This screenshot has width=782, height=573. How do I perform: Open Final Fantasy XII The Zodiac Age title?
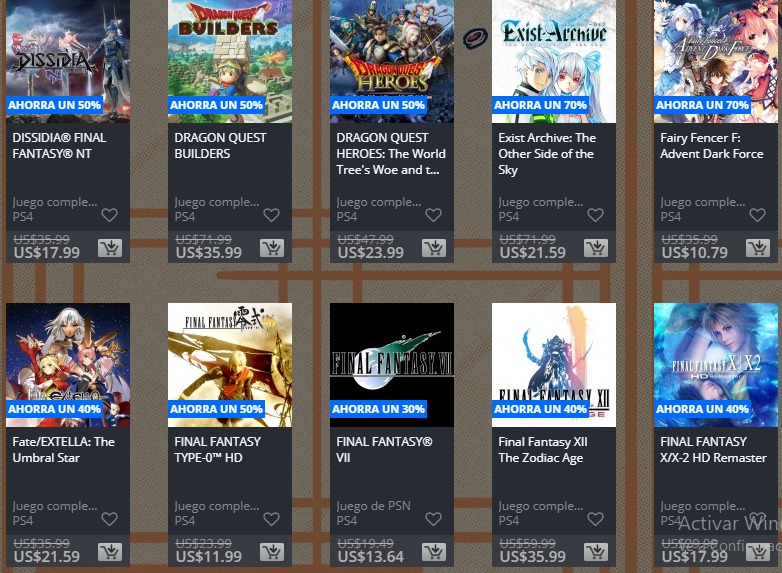click(x=543, y=449)
